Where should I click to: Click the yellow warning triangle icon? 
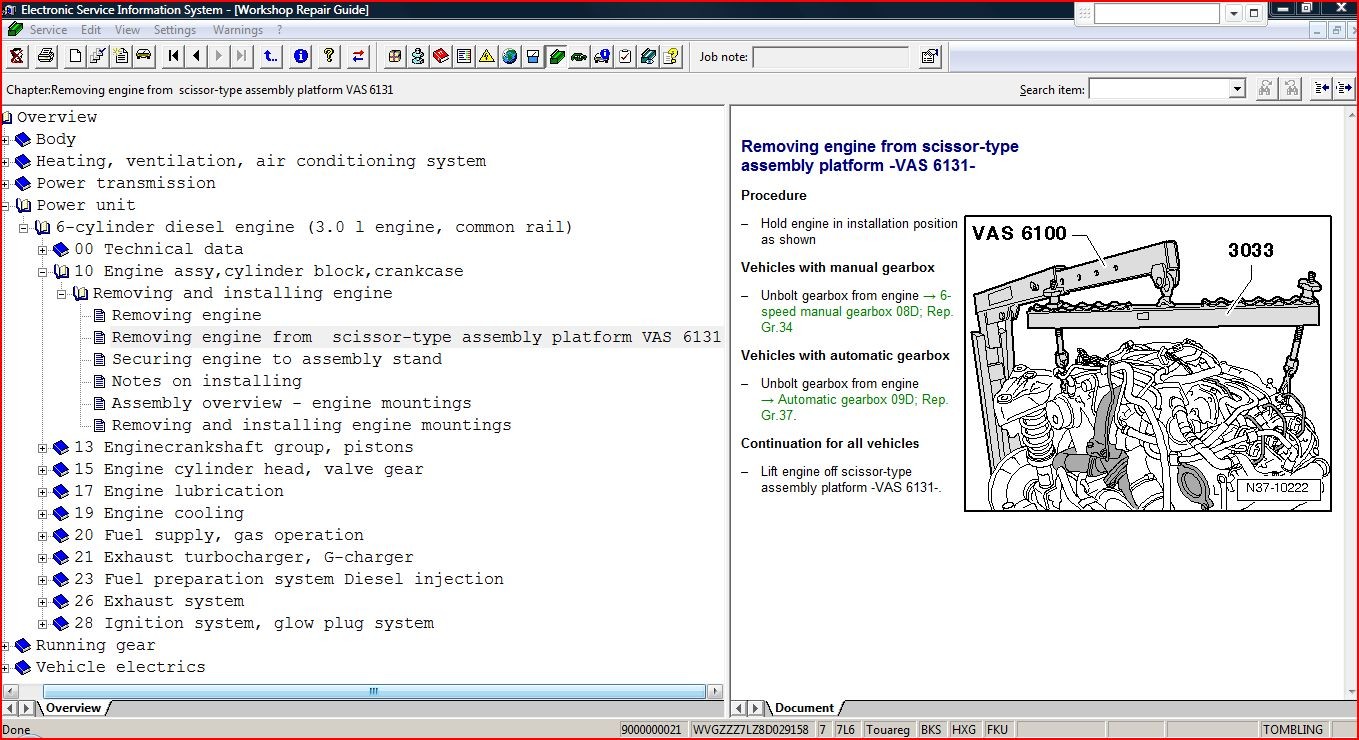(x=487, y=56)
